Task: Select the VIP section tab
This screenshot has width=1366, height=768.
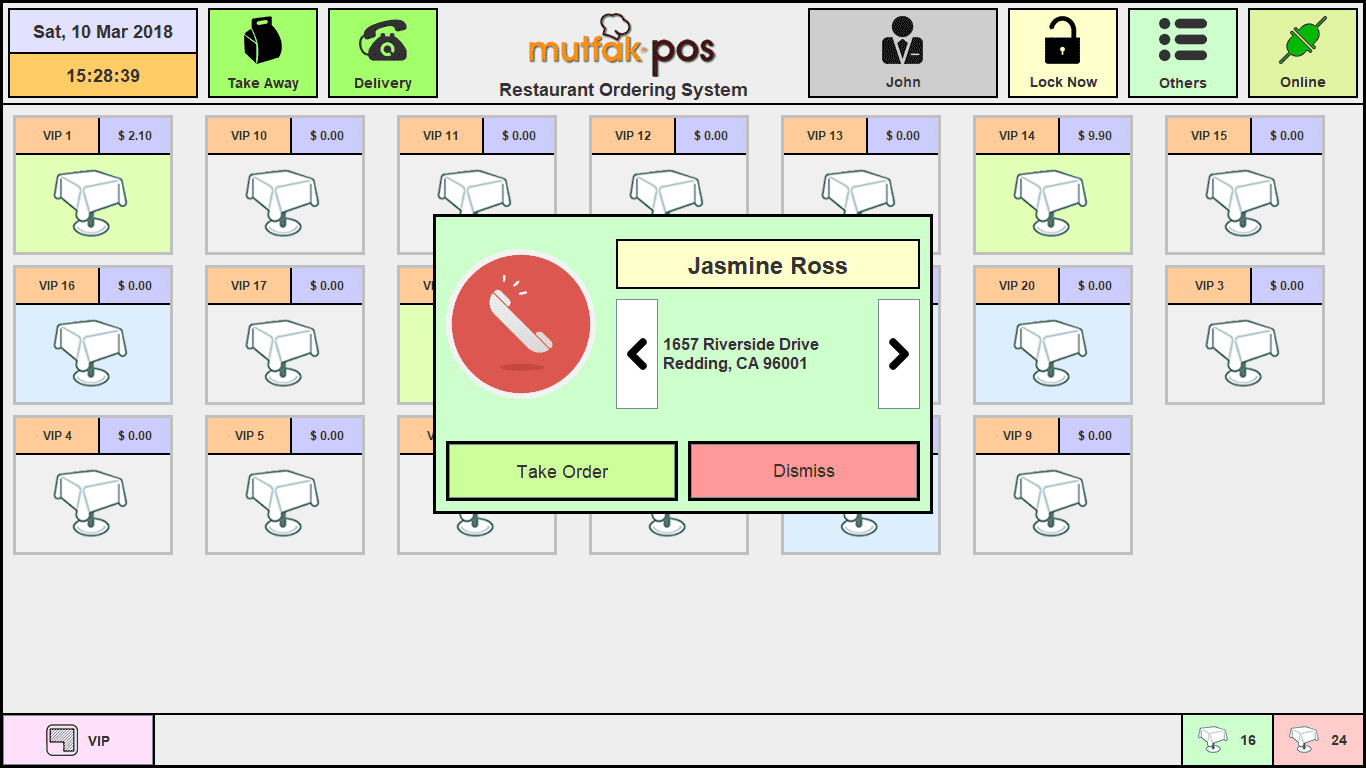Action: point(78,741)
